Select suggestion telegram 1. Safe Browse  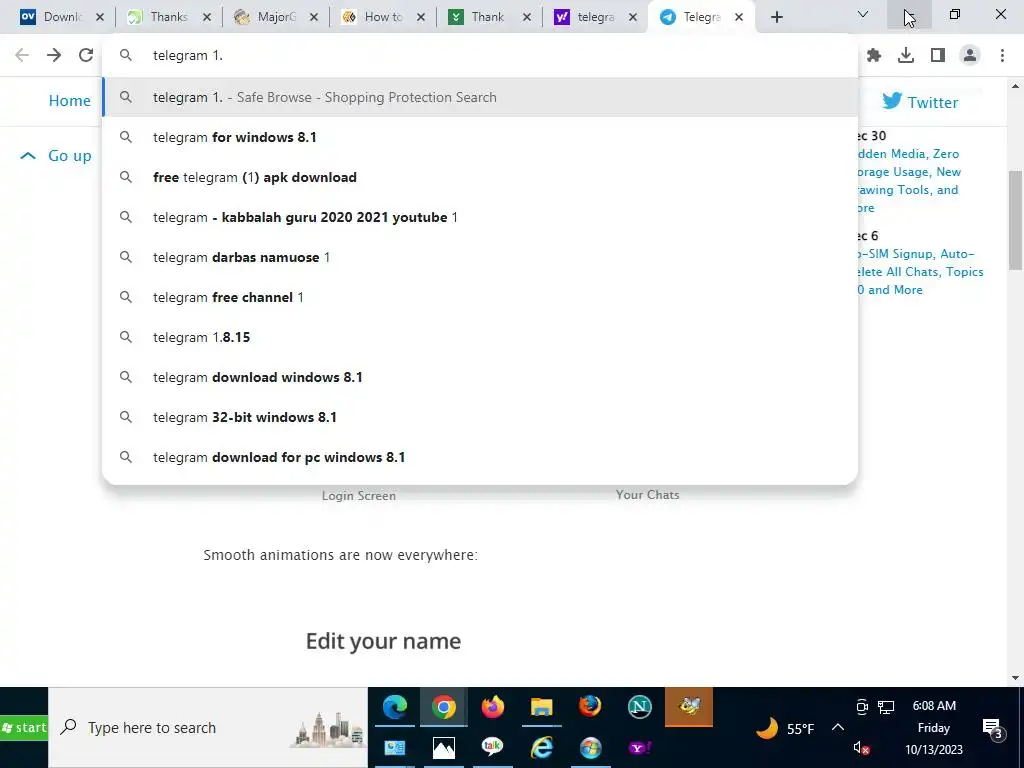click(x=480, y=97)
